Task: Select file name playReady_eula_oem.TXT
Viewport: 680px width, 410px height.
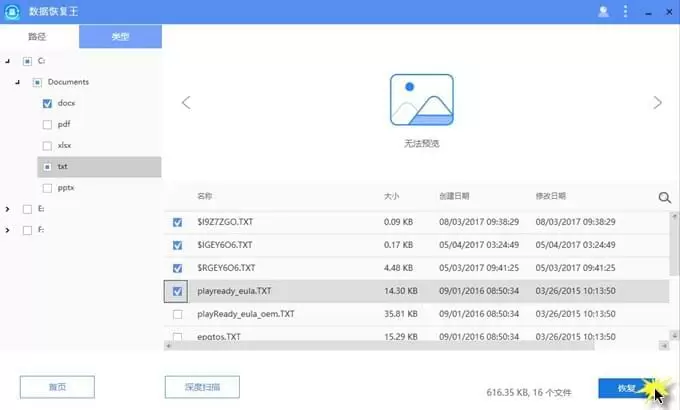Action: coord(246,314)
